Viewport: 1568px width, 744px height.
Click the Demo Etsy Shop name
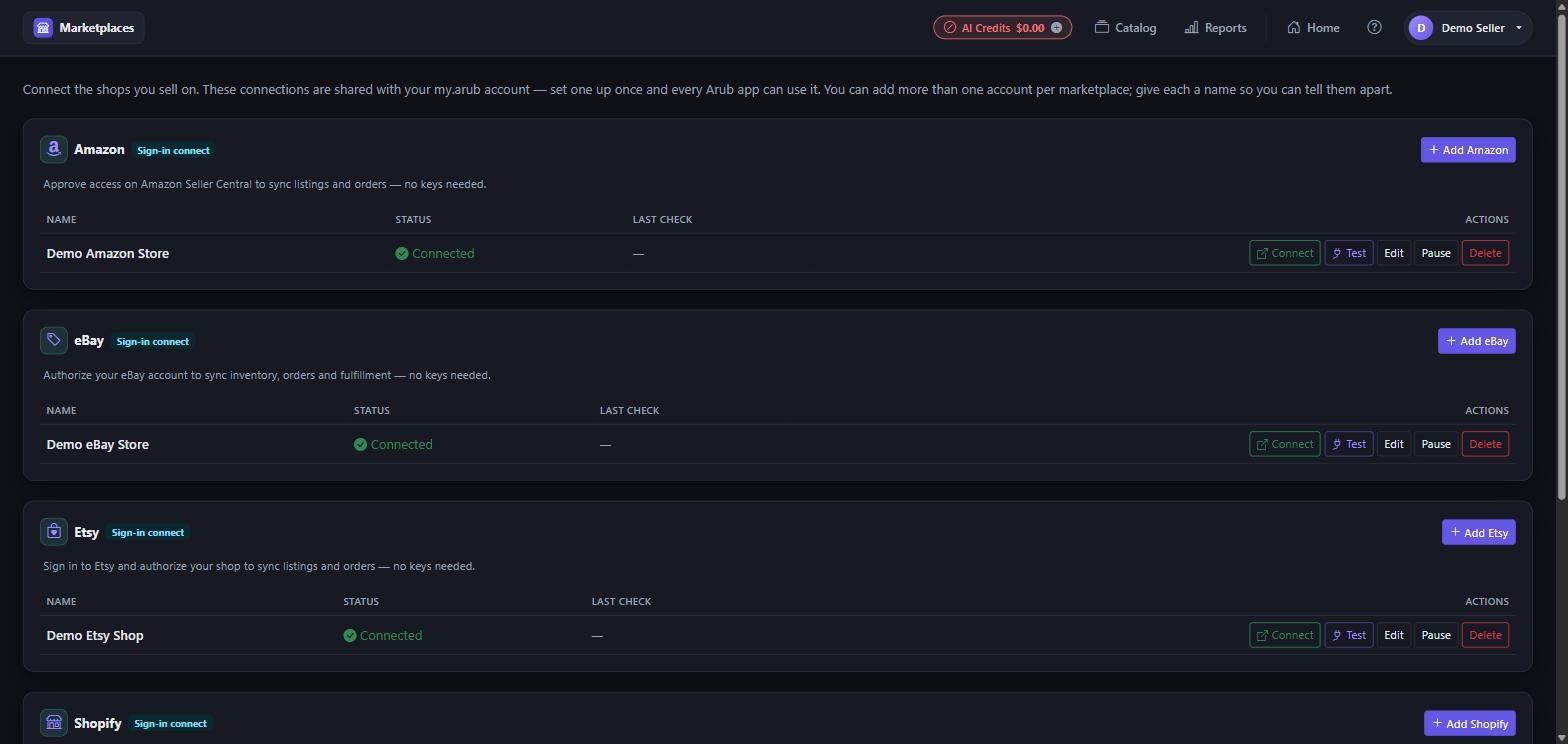pos(95,635)
